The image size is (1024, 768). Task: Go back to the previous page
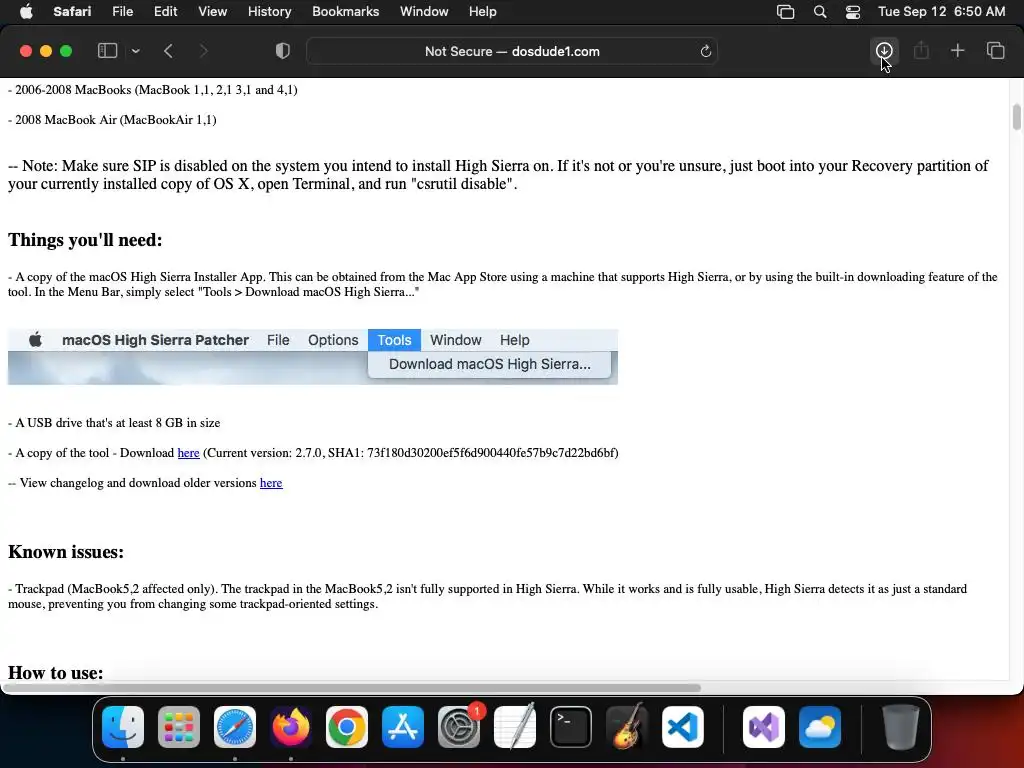coord(168,51)
